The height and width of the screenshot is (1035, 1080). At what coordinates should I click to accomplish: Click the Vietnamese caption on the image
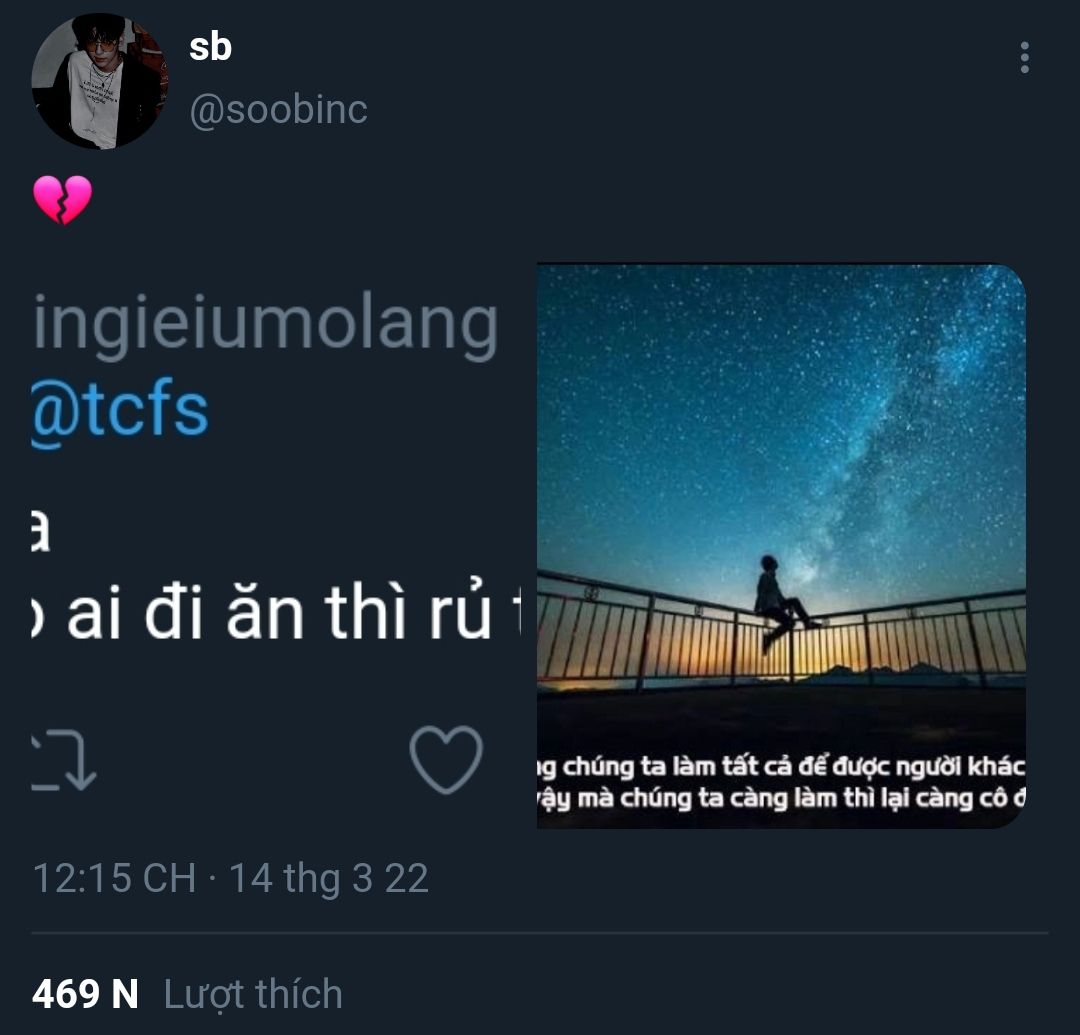781,782
